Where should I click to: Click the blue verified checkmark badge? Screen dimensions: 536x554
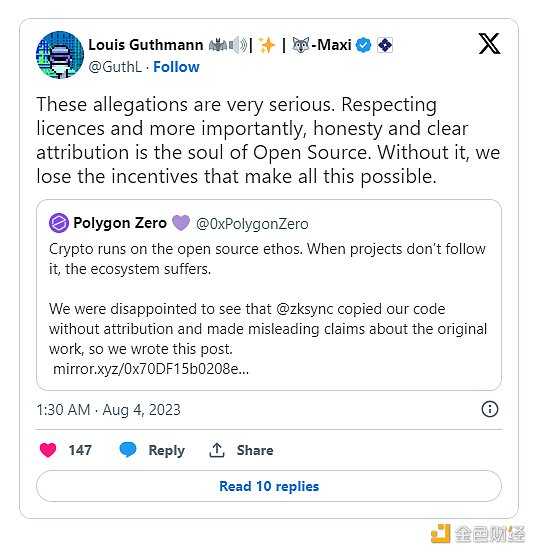(x=364, y=45)
